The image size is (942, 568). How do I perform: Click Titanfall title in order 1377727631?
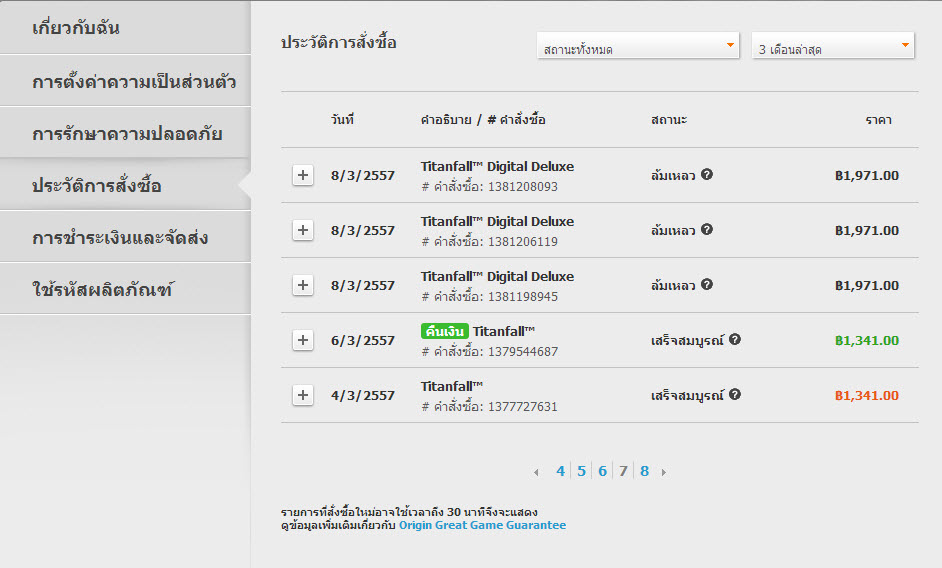coord(452,386)
